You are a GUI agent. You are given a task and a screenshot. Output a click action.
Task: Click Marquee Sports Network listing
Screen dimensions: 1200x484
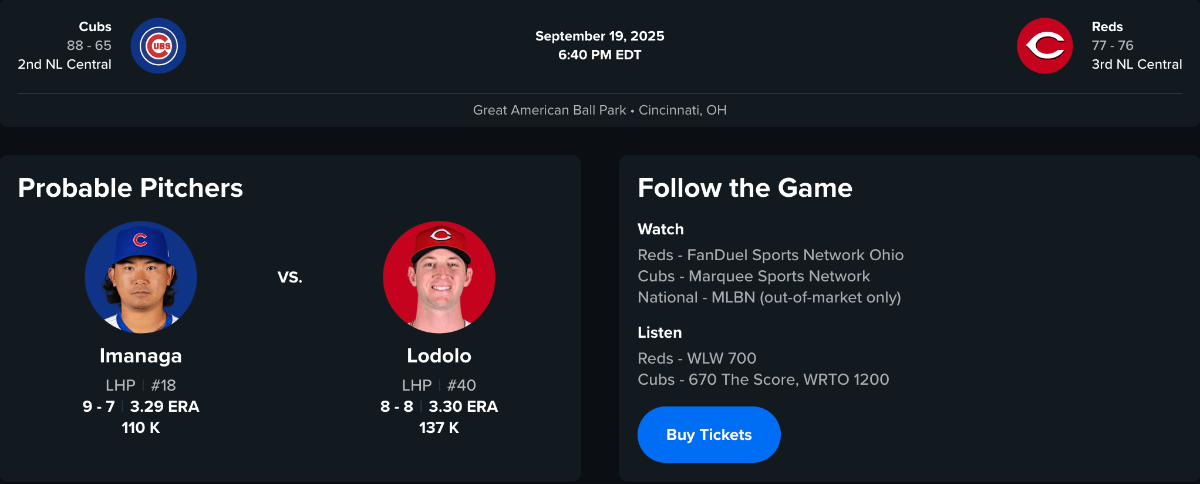[x=754, y=276]
